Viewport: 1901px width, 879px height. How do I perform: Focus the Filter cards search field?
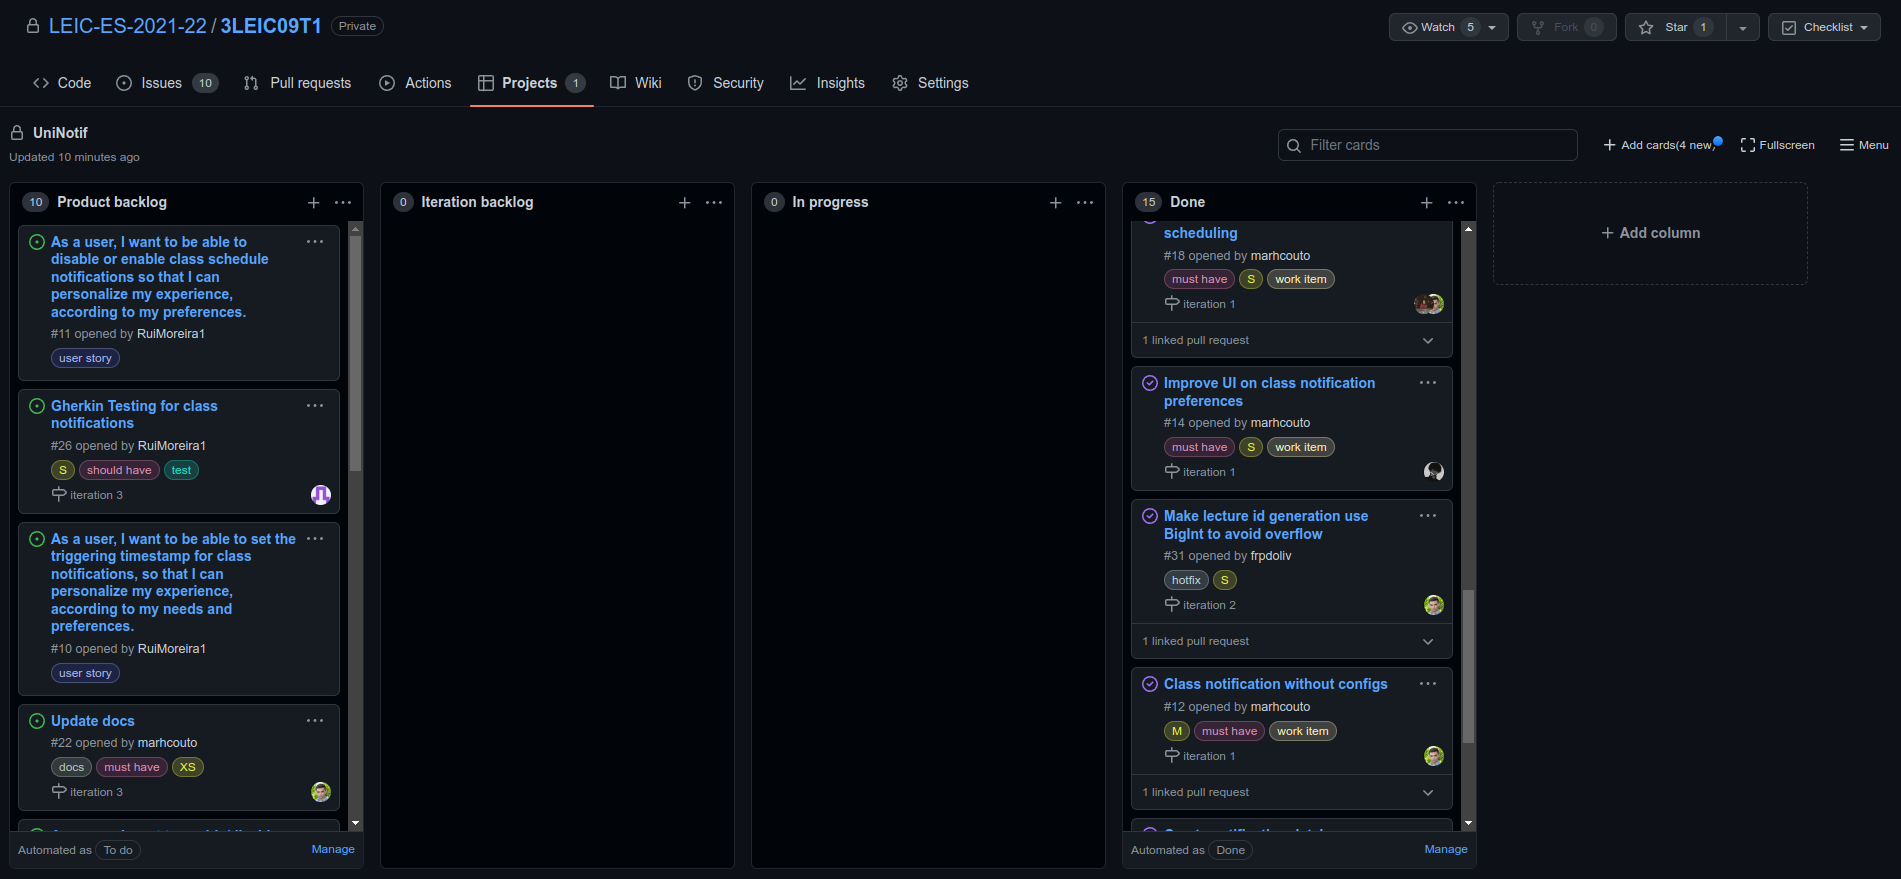pos(1427,145)
